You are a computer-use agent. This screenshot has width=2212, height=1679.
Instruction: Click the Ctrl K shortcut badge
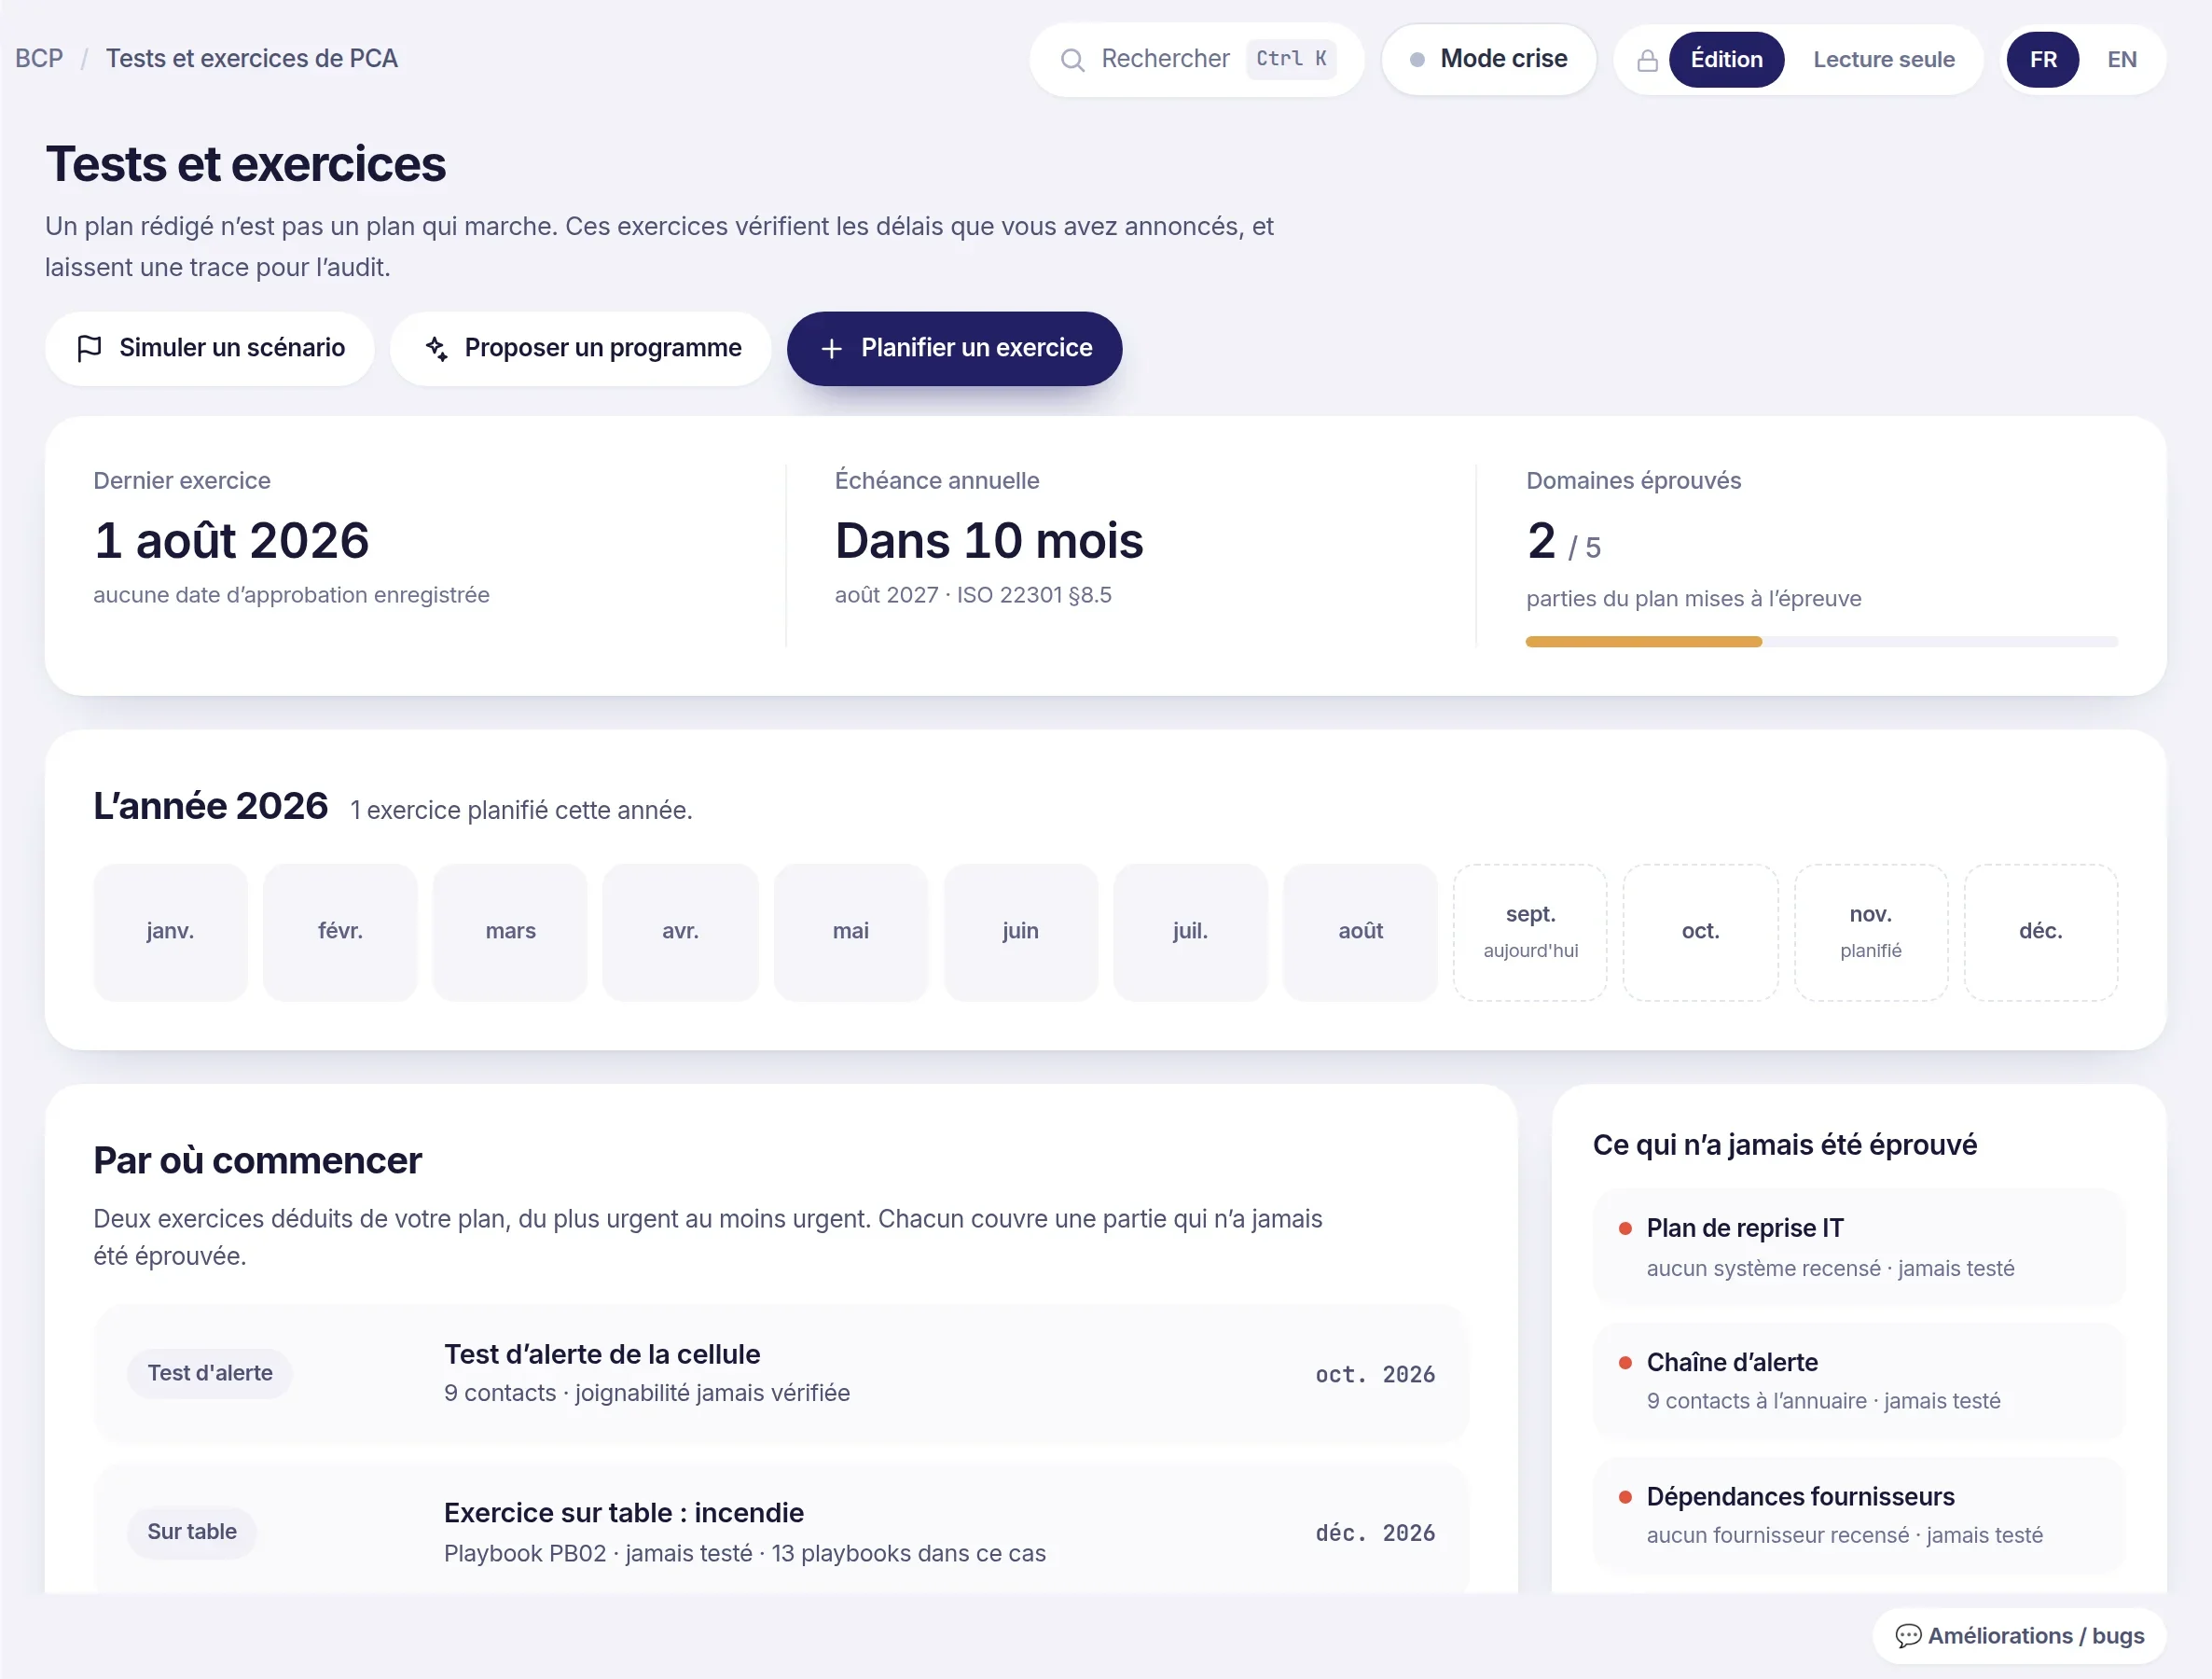click(x=1291, y=59)
